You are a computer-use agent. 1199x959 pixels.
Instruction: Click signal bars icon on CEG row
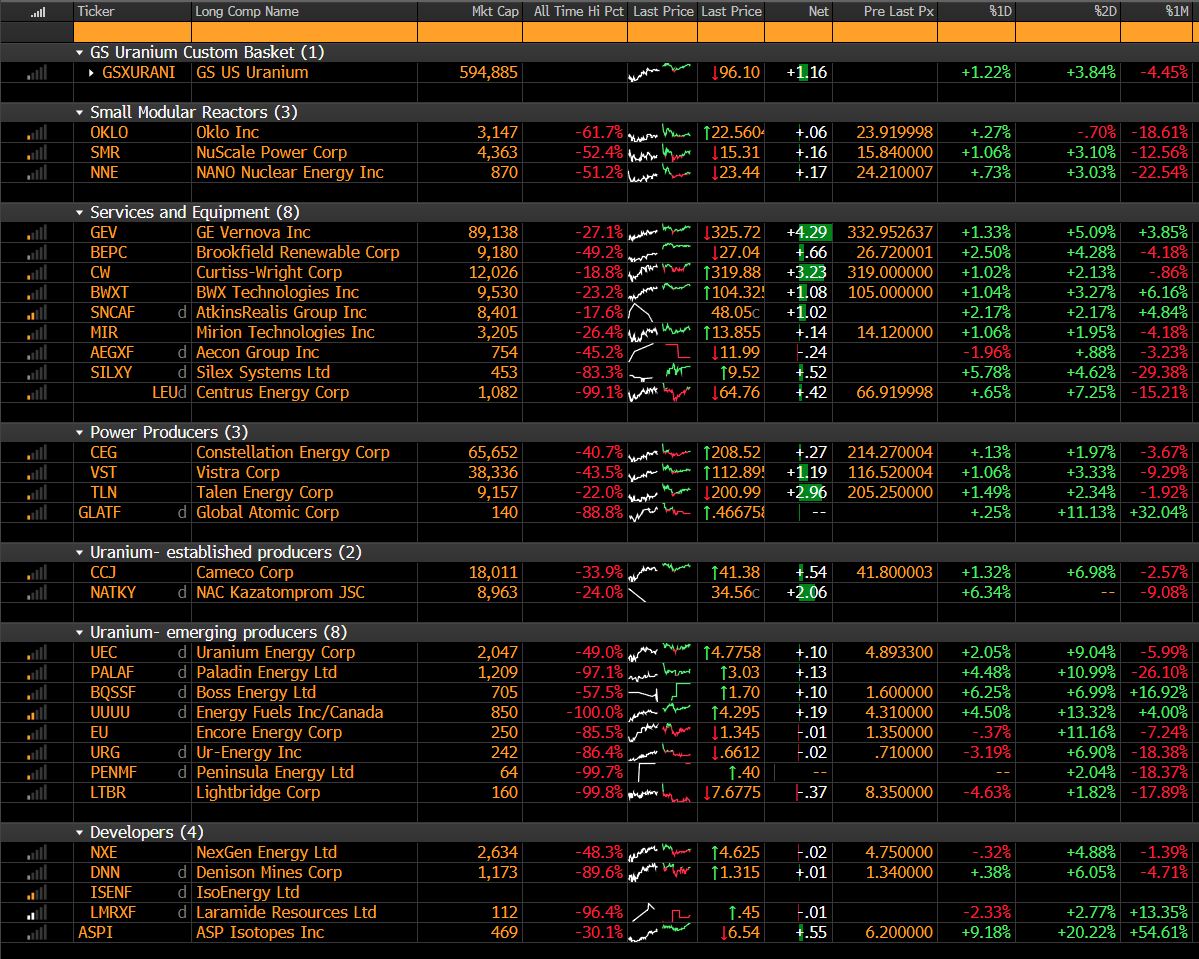36,453
